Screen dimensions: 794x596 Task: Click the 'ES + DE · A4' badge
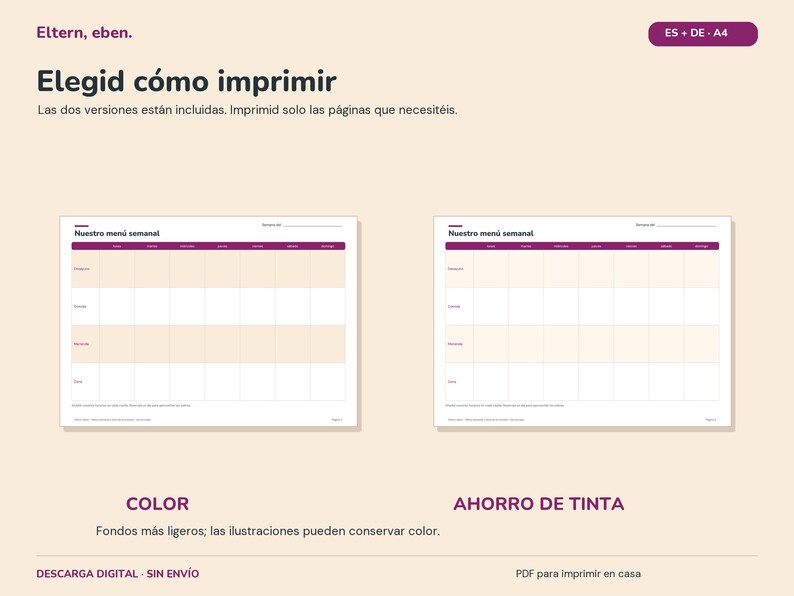click(703, 34)
